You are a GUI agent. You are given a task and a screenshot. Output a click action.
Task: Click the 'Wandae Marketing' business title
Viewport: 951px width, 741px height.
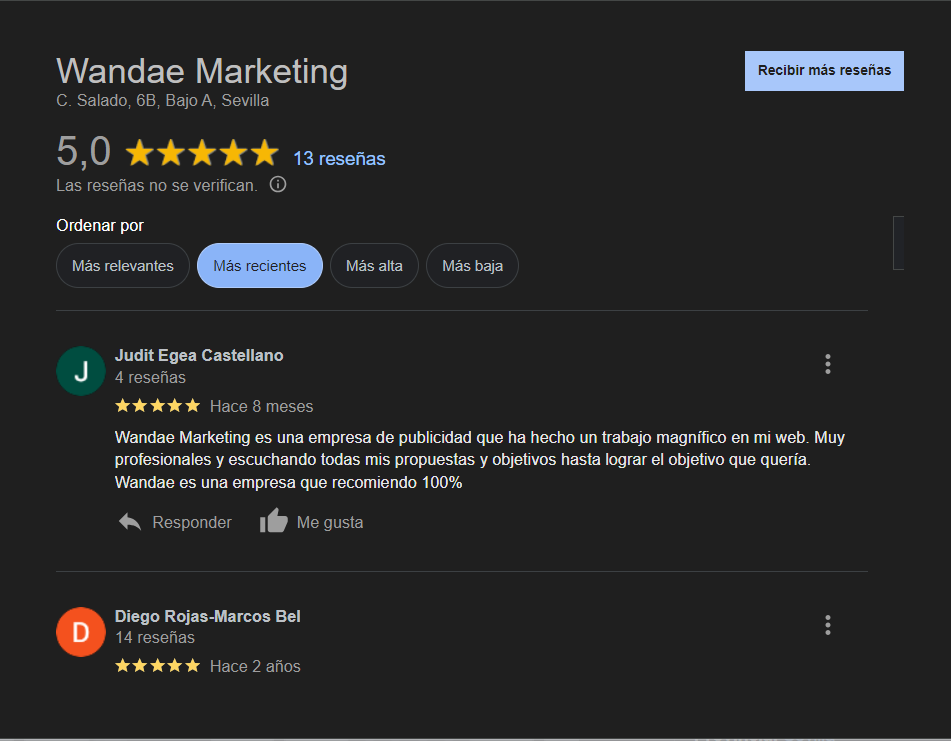(202, 71)
